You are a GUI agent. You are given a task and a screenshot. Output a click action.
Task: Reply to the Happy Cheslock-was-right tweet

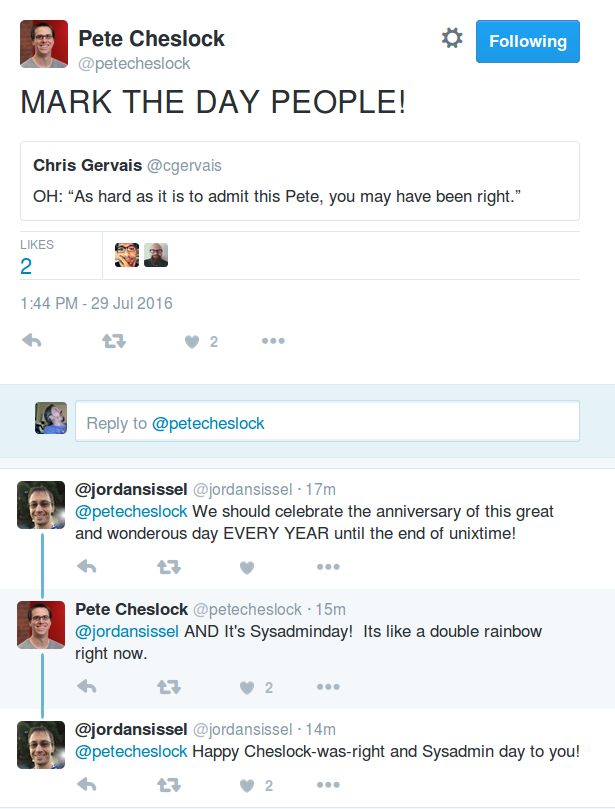pos(87,785)
